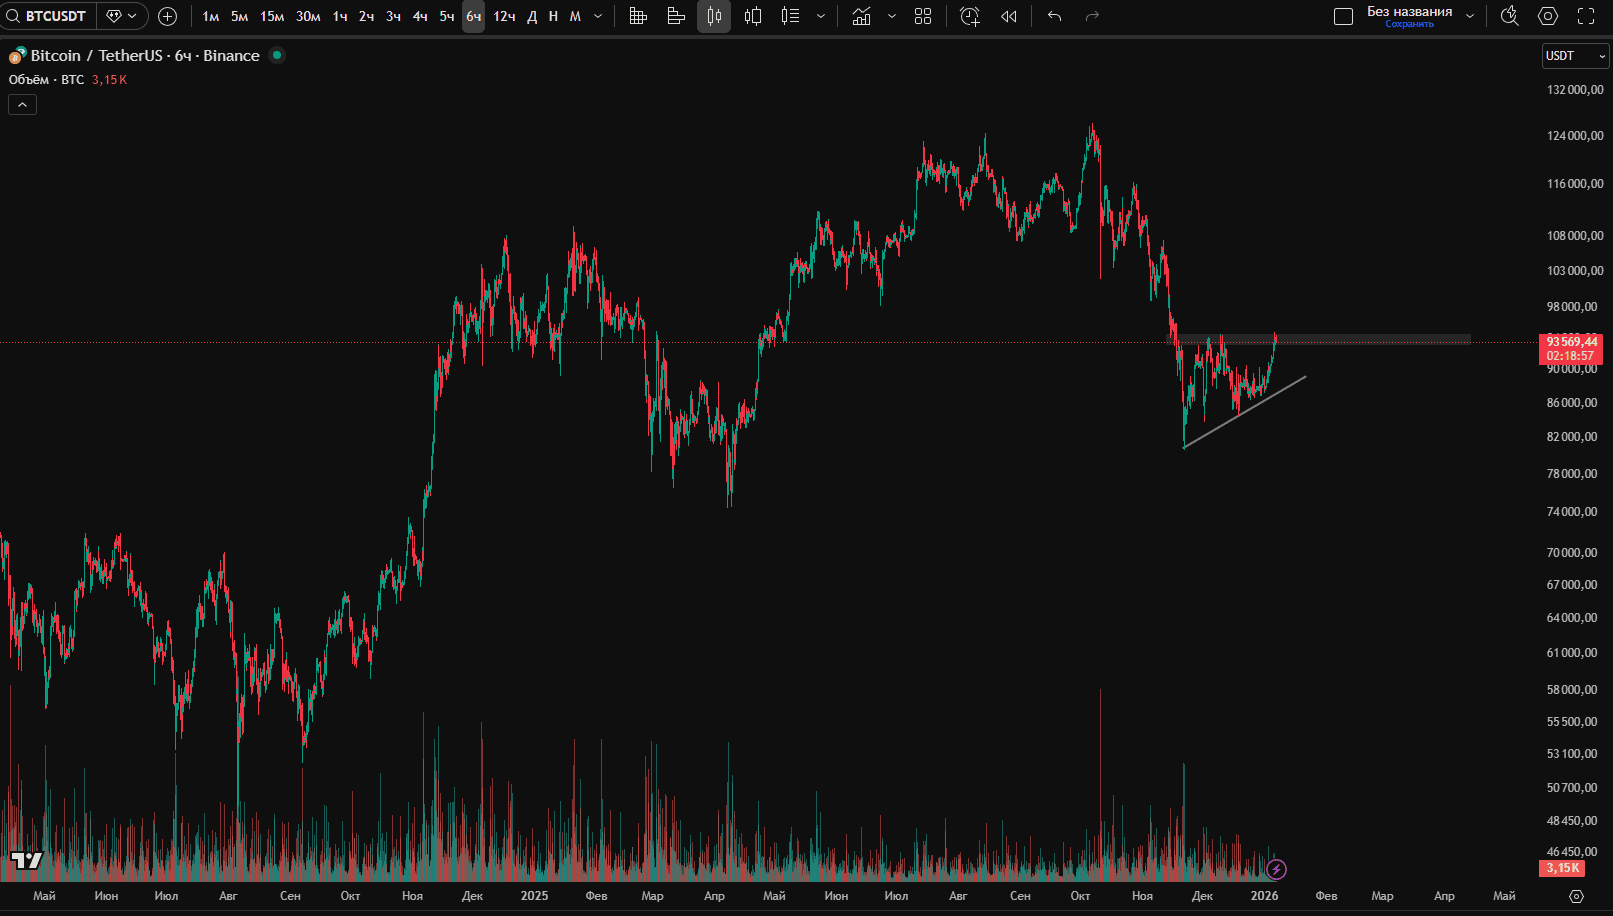This screenshot has width=1613, height=916.
Task: Open the USDT currency dropdown
Action: (1575, 56)
